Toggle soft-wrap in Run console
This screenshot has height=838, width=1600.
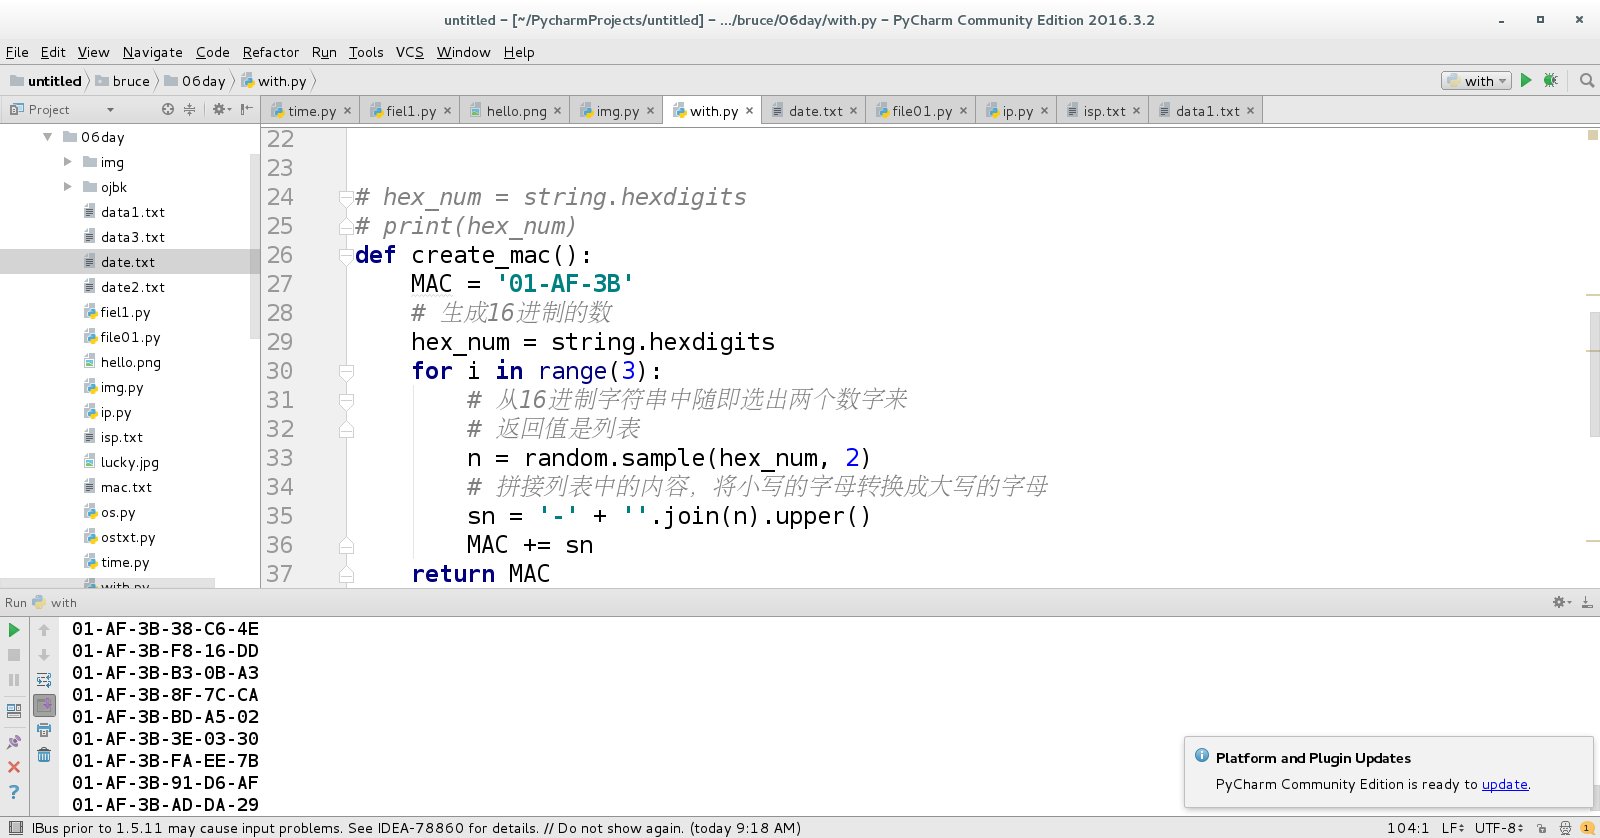[44, 680]
